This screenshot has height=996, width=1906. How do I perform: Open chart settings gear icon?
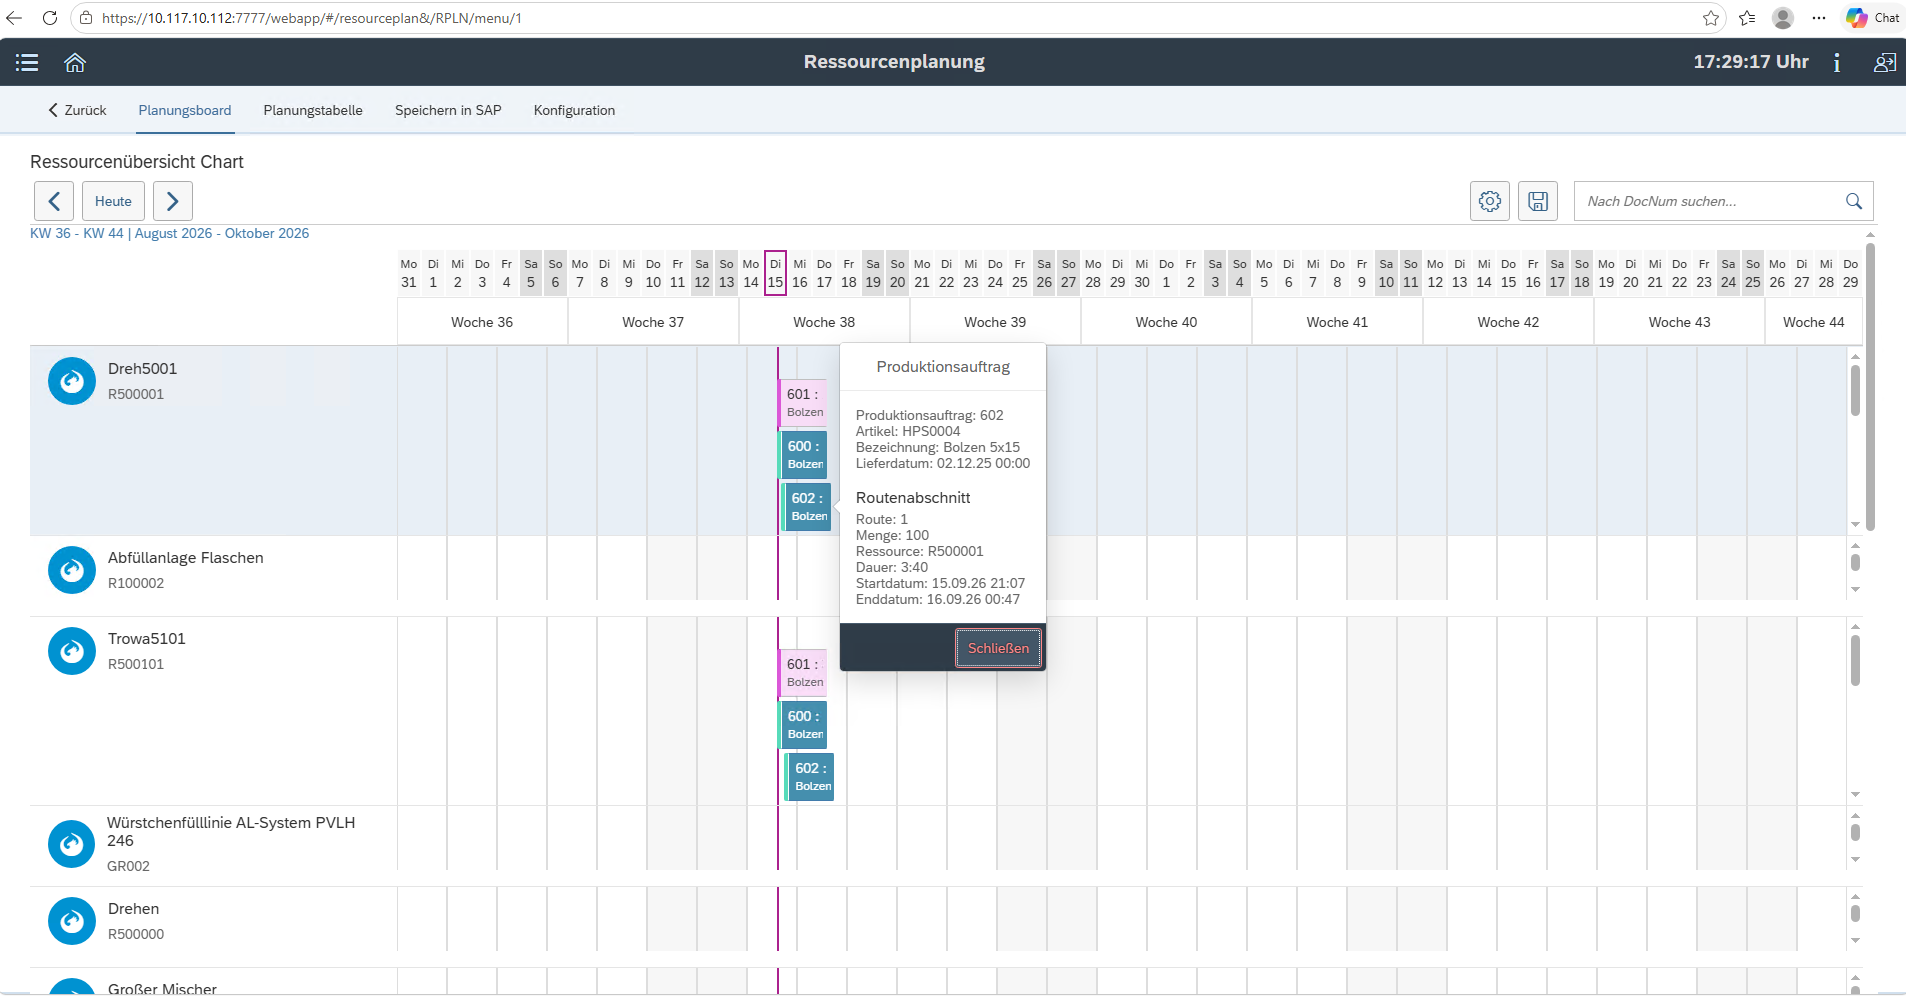click(1490, 201)
